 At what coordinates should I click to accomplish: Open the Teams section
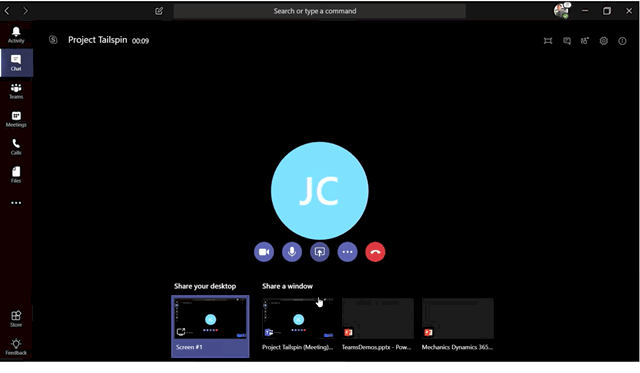pyautogui.click(x=16, y=91)
